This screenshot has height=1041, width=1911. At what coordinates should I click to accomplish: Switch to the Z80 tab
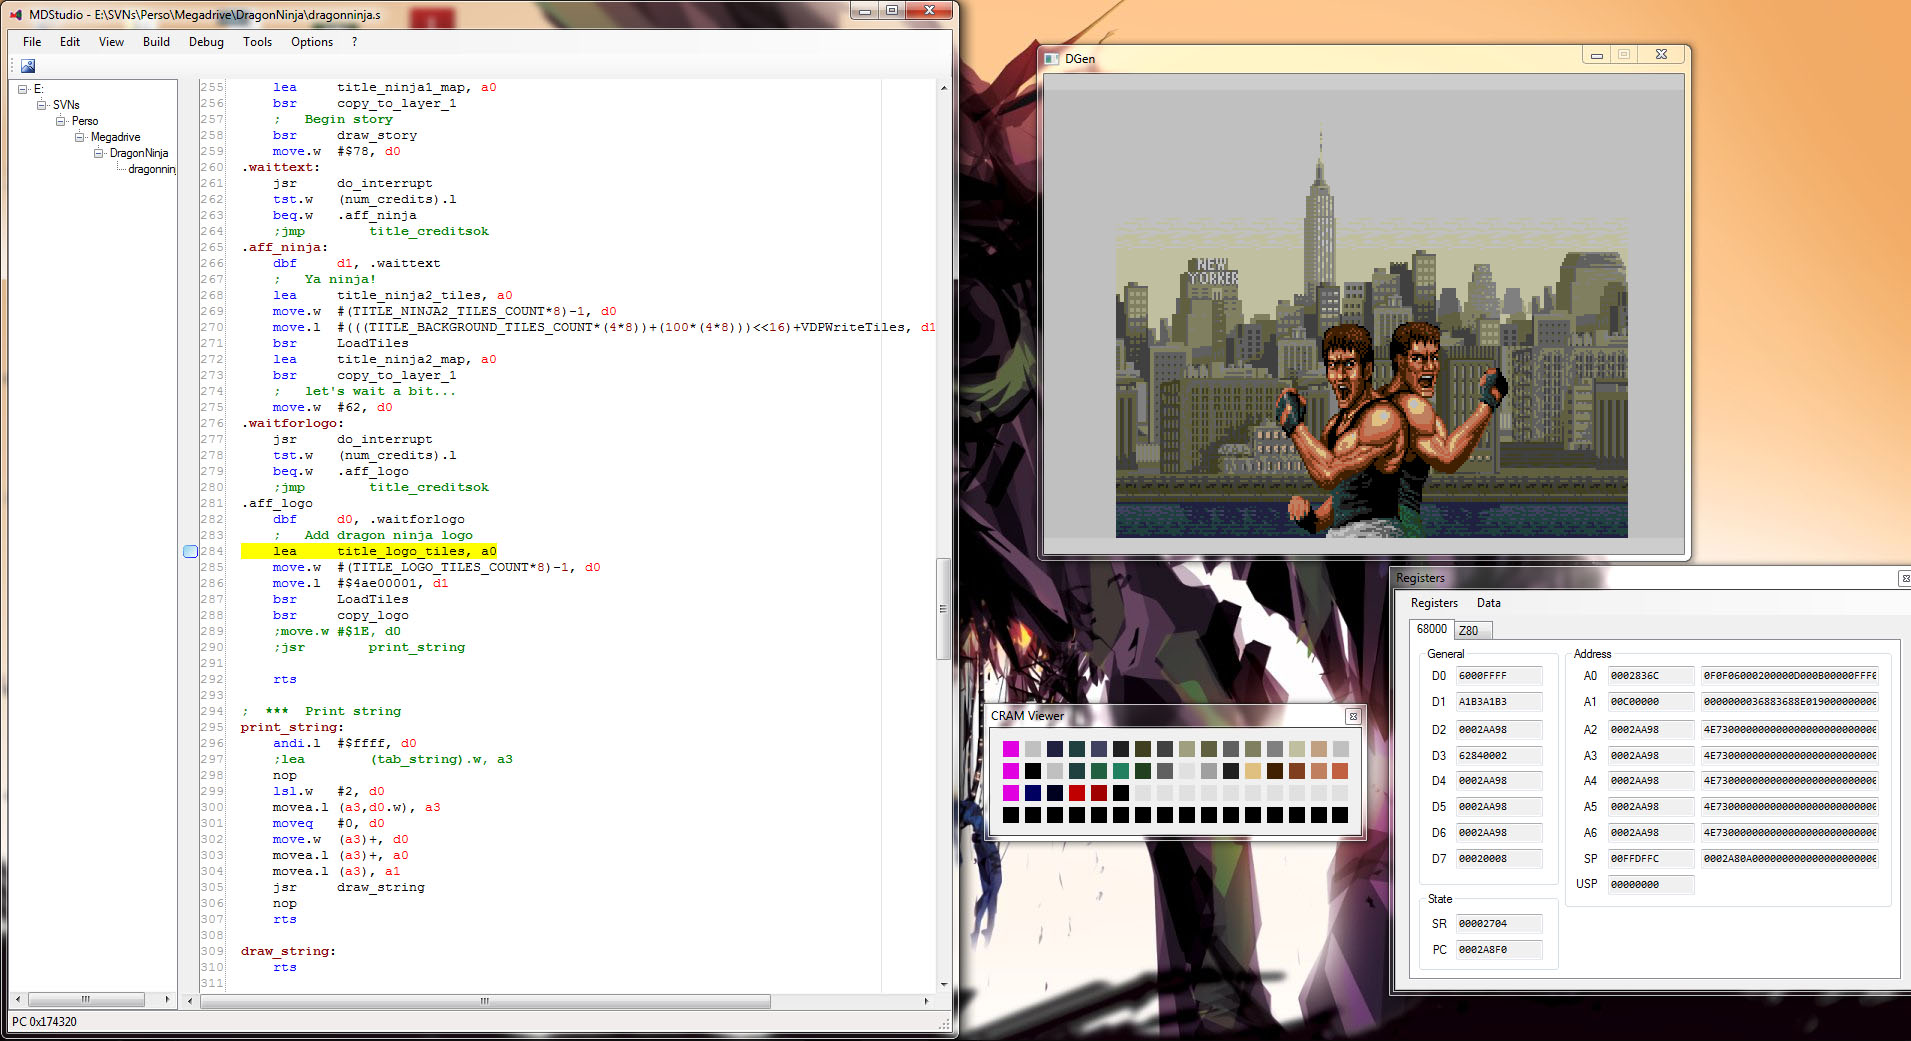click(1471, 631)
